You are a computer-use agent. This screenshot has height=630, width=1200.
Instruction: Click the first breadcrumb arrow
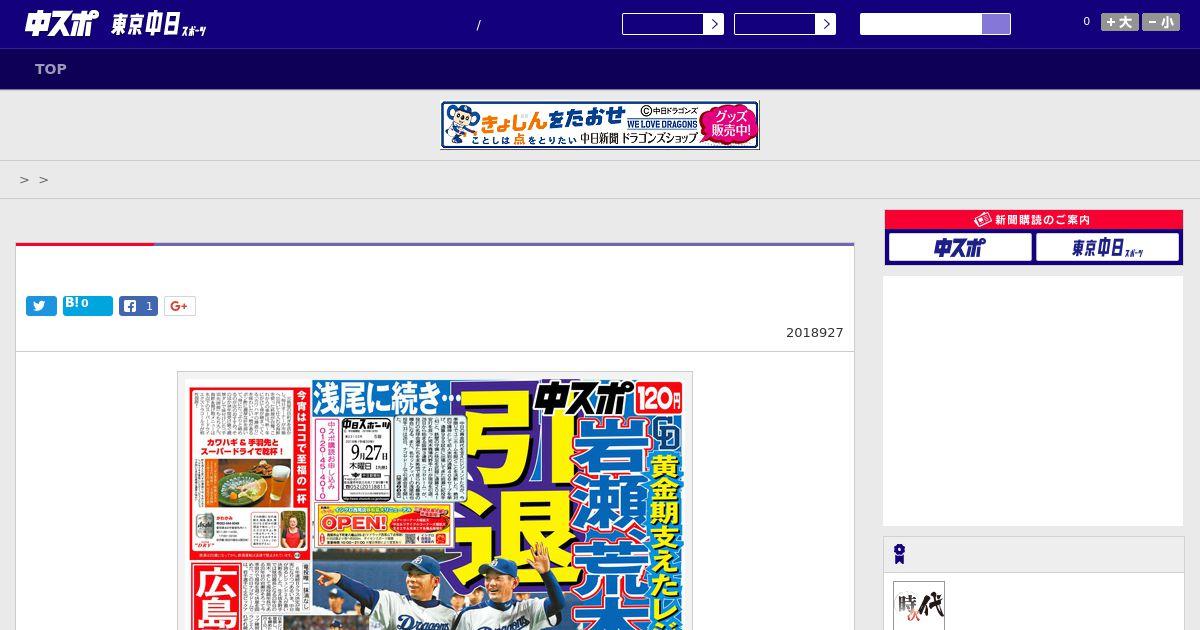(x=24, y=180)
